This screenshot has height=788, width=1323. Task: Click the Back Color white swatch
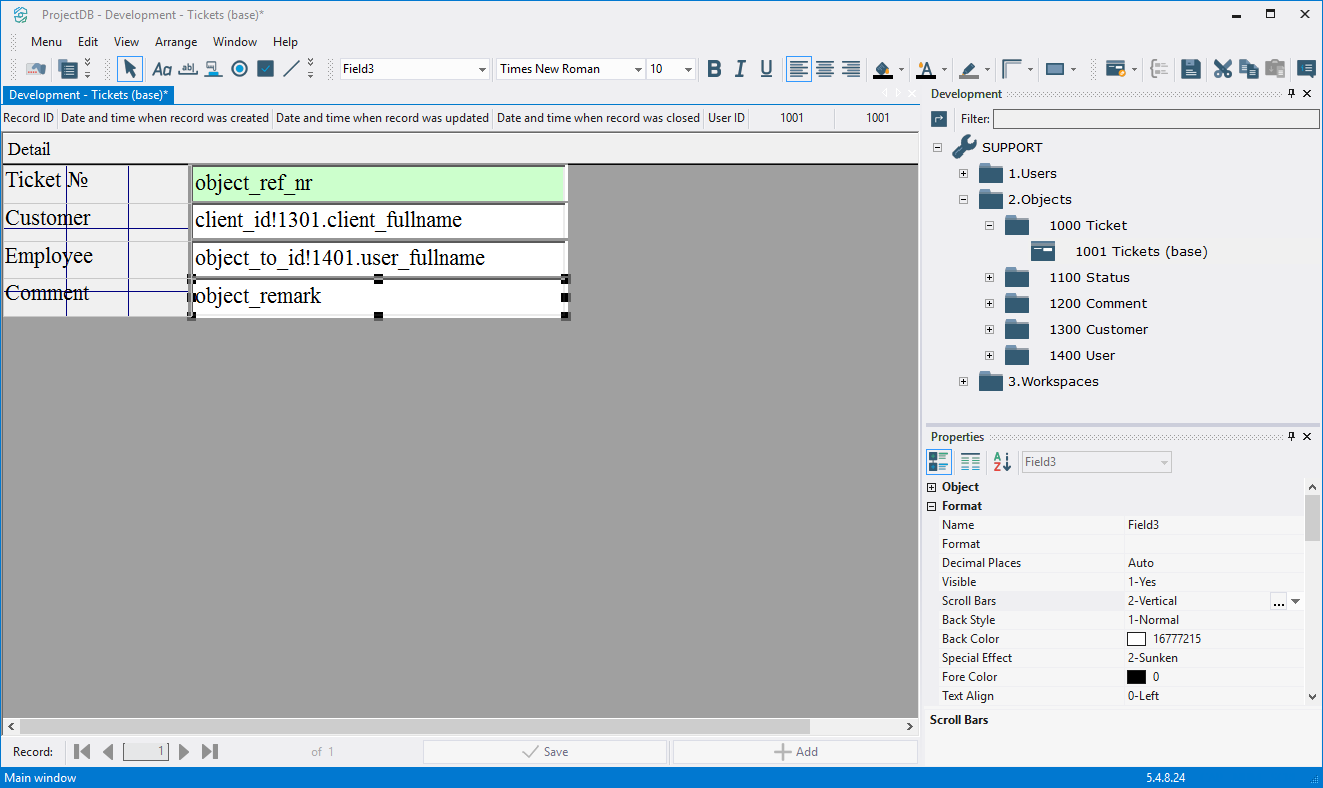coord(1136,639)
